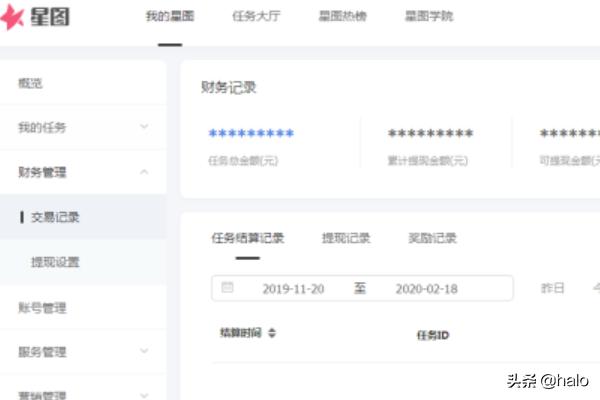Open the 星图热榜 tab
The height and width of the screenshot is (400, 600).
pos(343,16)
